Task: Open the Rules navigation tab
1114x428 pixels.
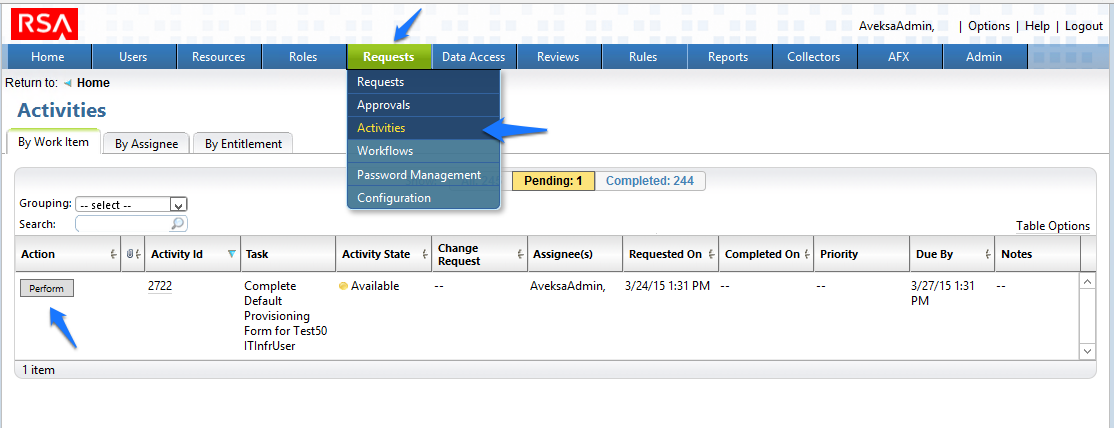Action: pyautogui.click(x=644, y=57)
